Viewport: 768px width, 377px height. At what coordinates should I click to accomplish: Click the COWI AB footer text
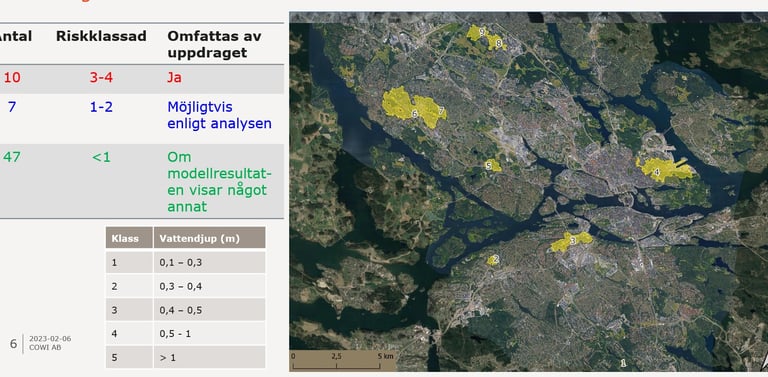45,348
